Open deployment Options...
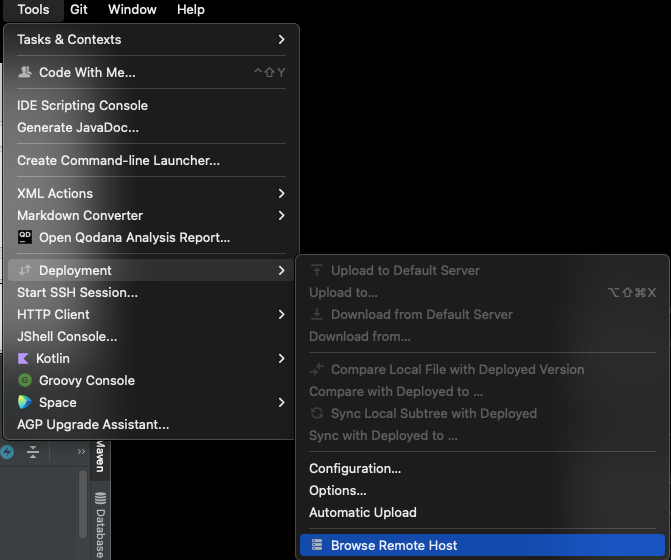The width and height of the screenshot is (671, 560). click(482, 490)
